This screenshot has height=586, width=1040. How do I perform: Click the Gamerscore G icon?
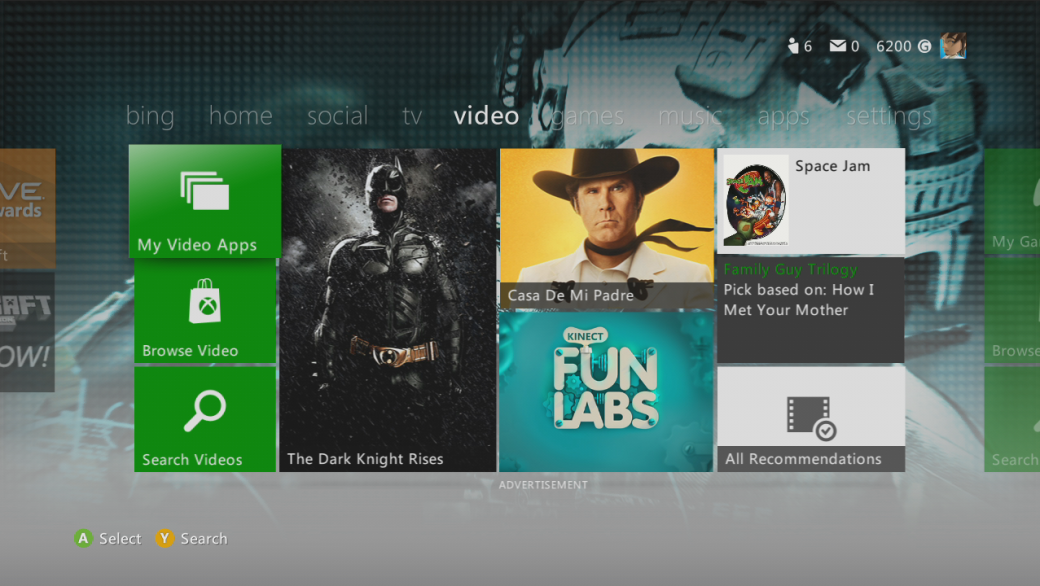(x=925, y=46)
